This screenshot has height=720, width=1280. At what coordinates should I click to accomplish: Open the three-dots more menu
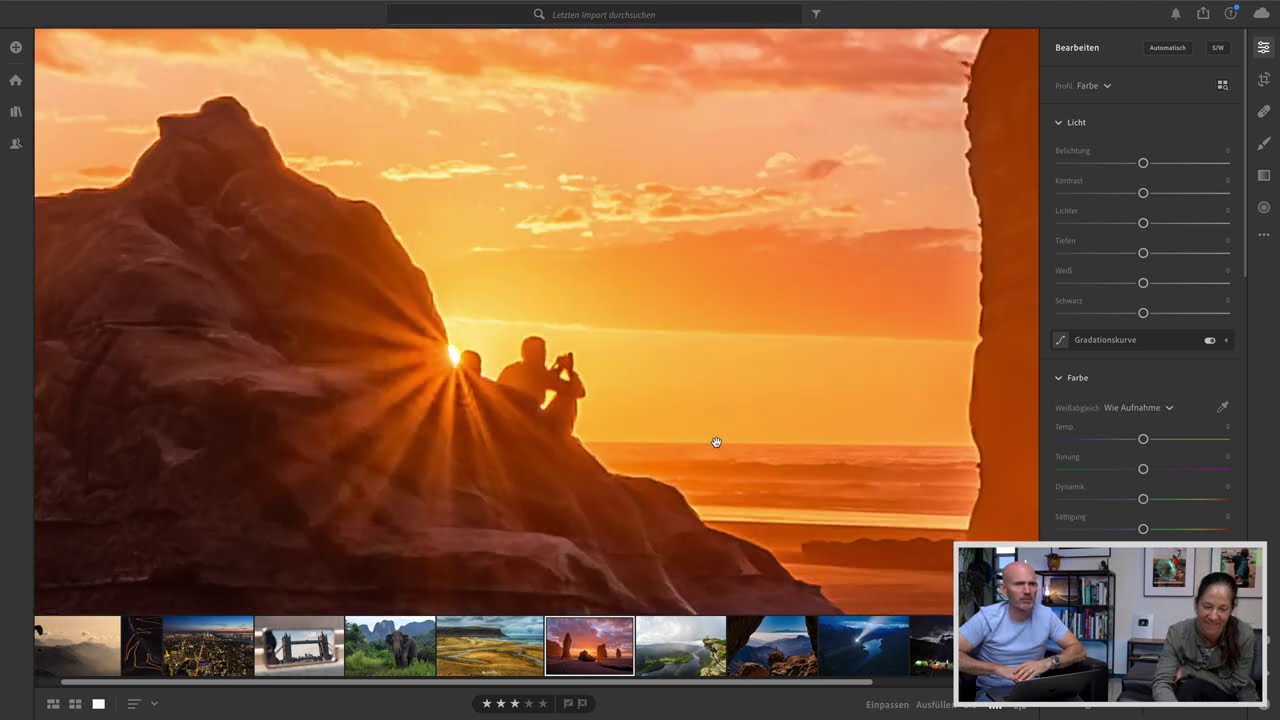[x=1264, y=235]
